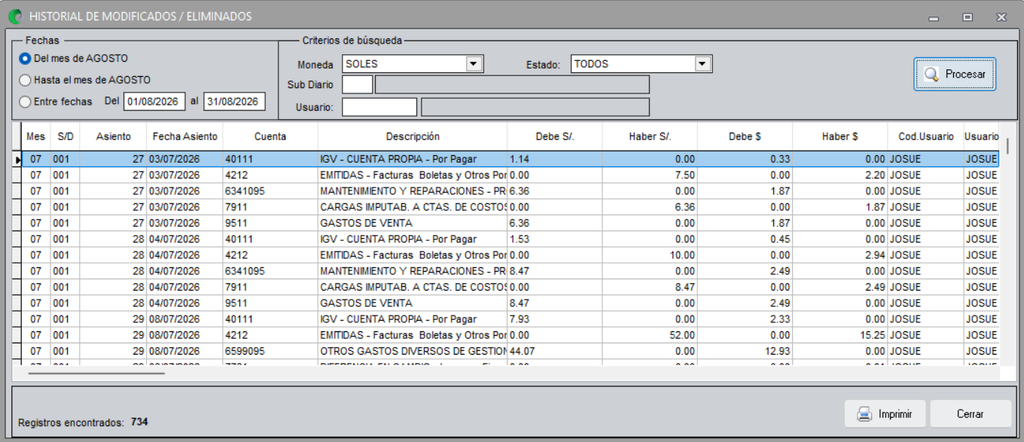The height and width of the screenshot is (442, 1024).
Task: Click the 'Mes' column header
Action: point(36,136)
